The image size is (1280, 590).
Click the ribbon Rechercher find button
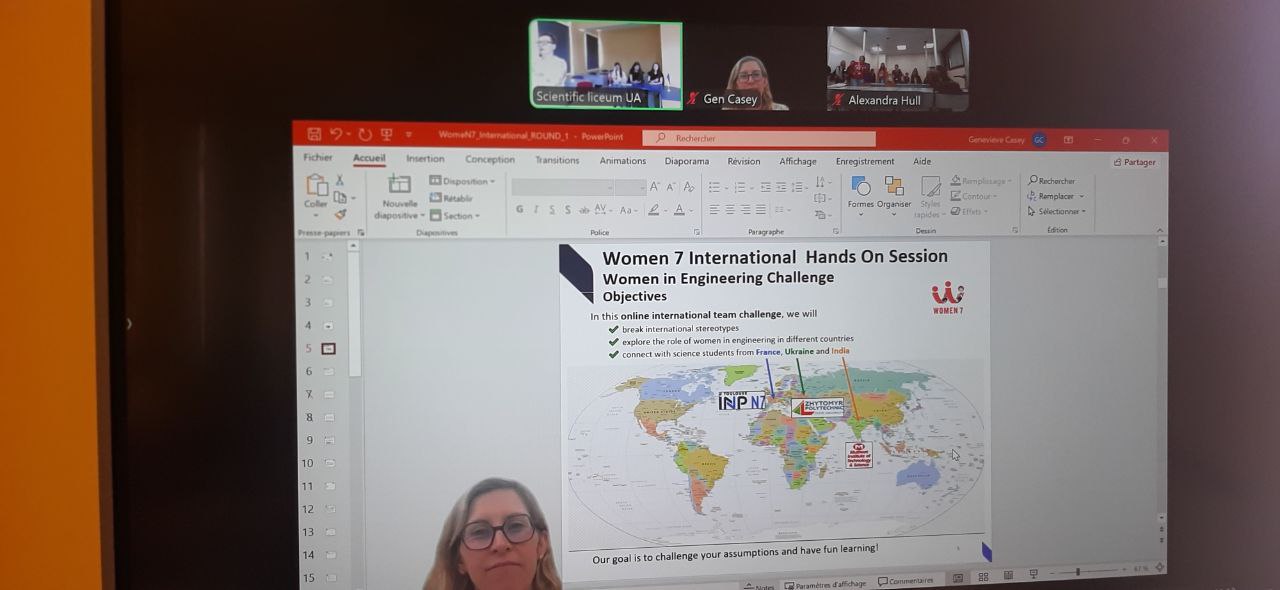pyautogui.click(x=1052, y=181)
